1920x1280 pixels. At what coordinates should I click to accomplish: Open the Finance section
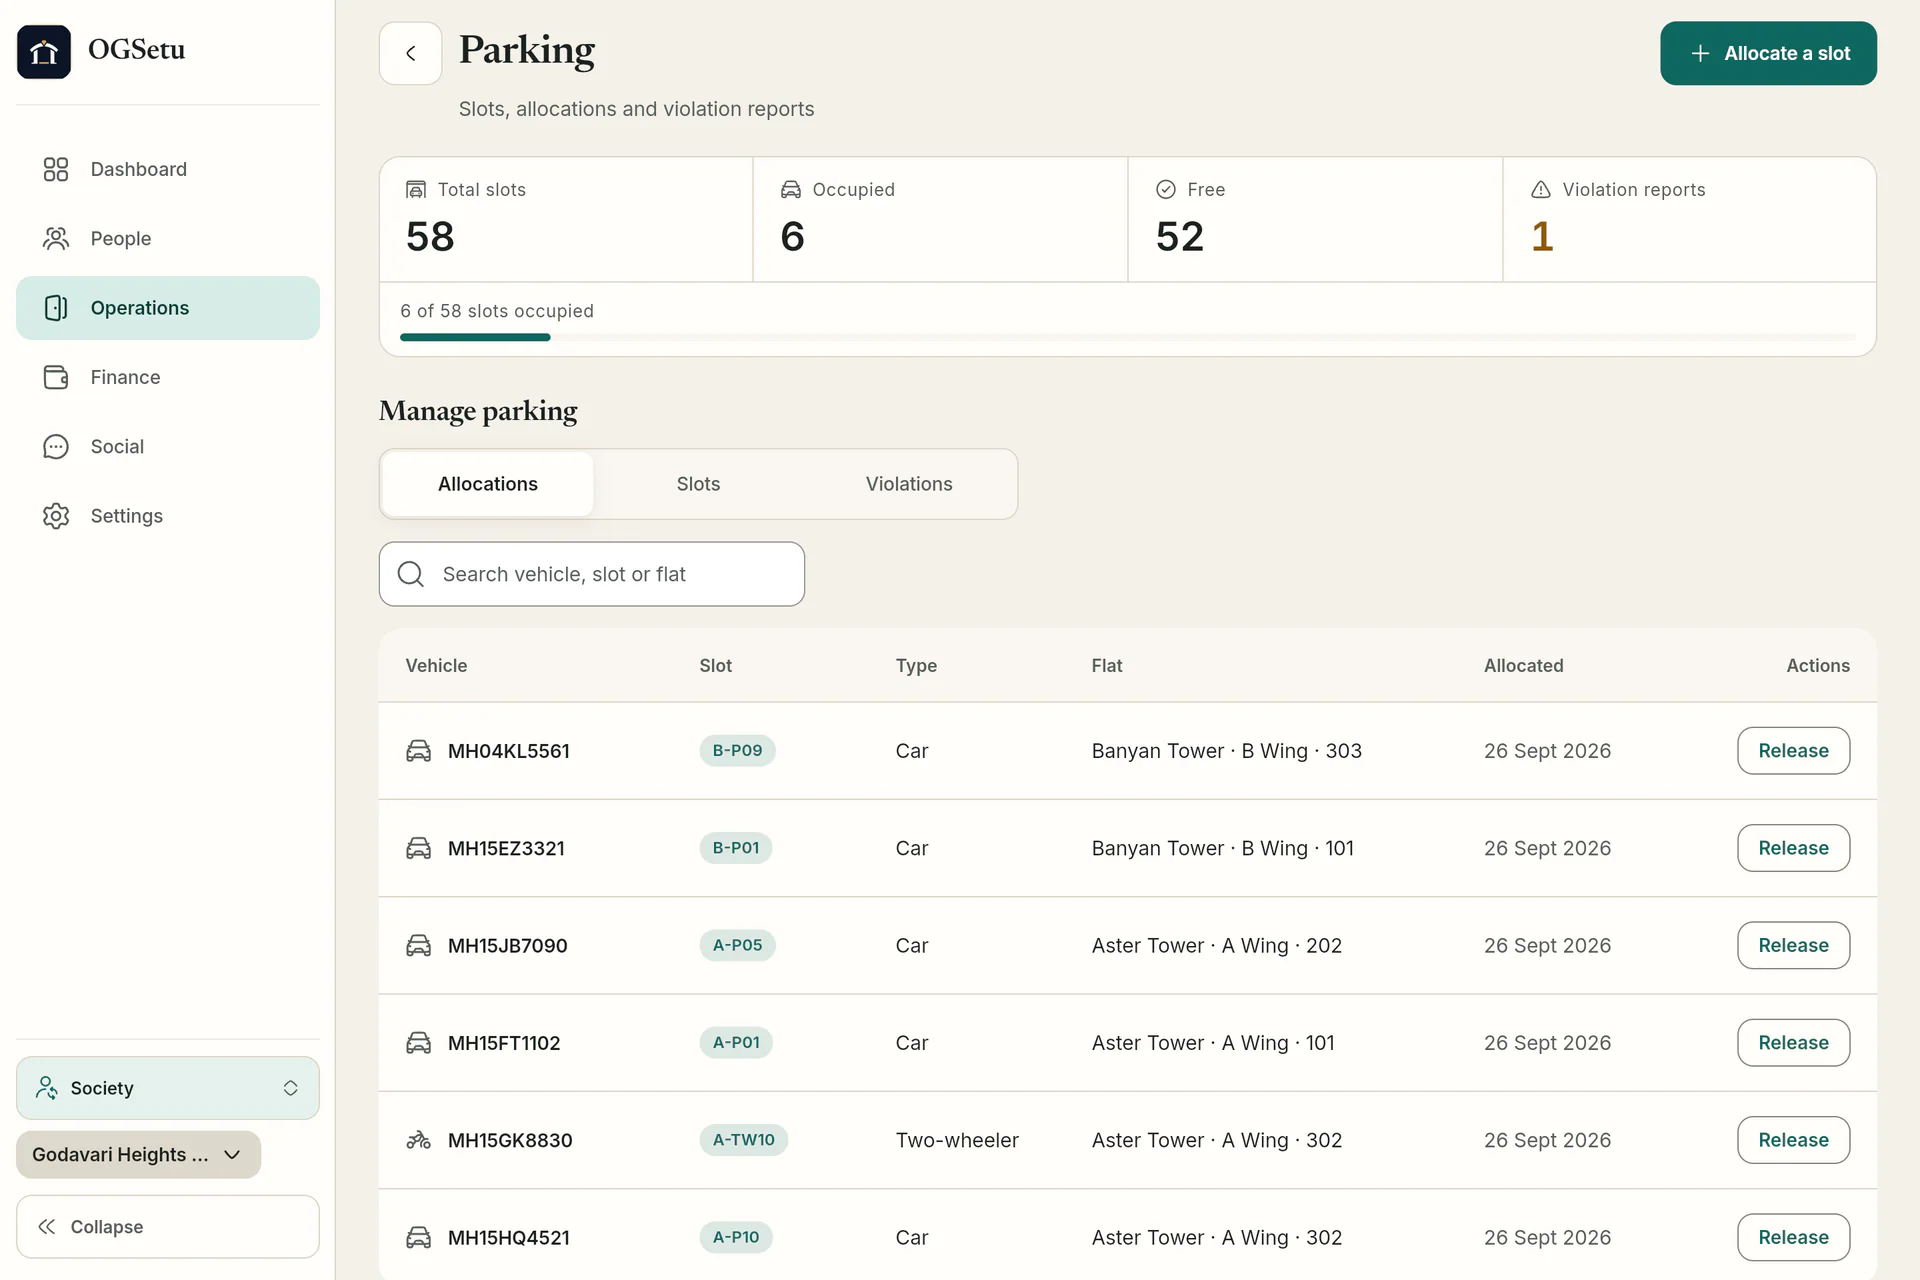pos(168,377)
